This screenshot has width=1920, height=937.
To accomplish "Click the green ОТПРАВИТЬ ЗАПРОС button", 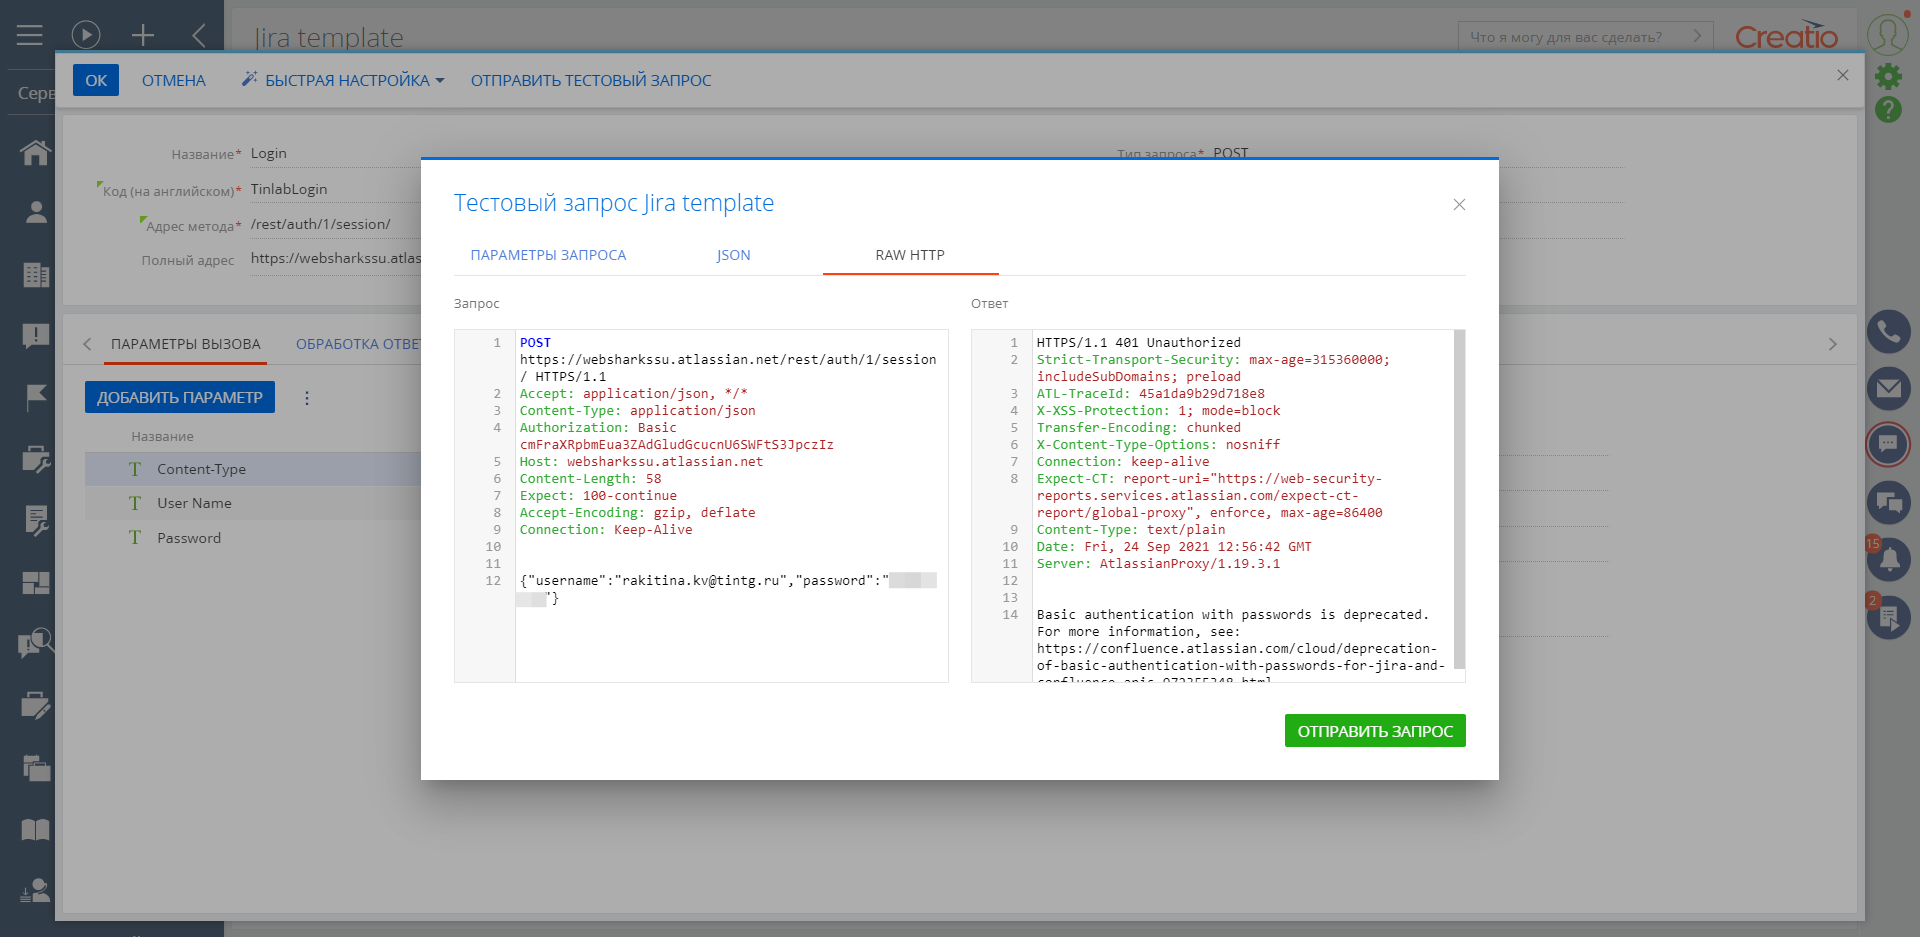I will point(1375,731).
